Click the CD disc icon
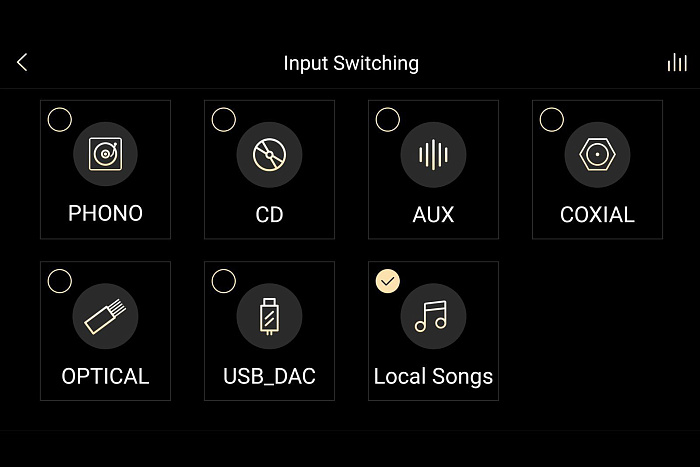 269,154
